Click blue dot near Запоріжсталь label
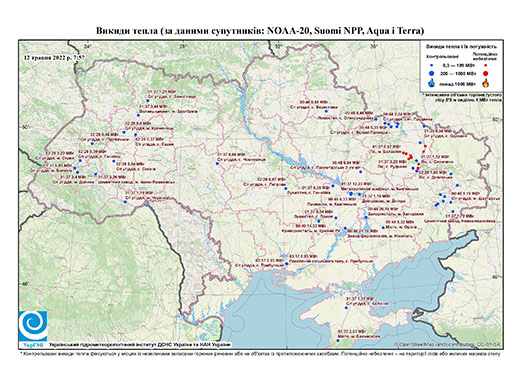This screenshot has width=520, height=368. [366, 217]
